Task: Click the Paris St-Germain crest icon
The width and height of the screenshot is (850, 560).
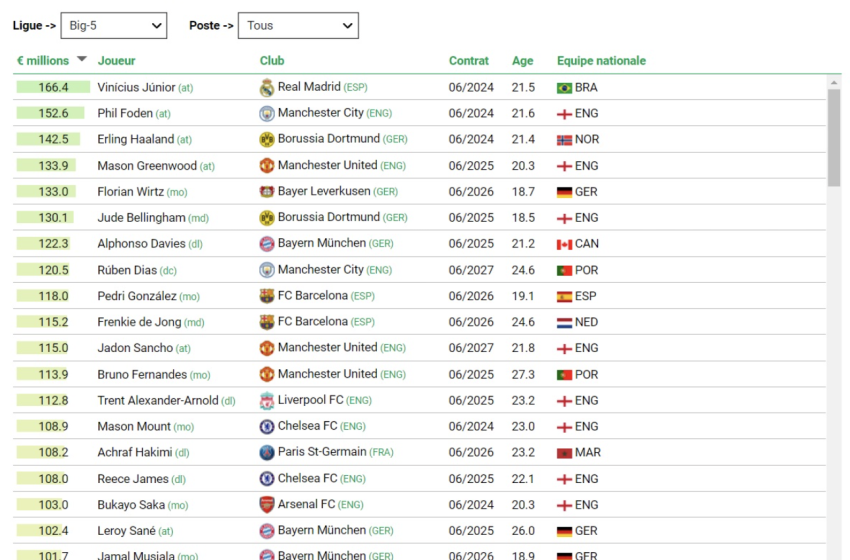Action: (267, 453)
